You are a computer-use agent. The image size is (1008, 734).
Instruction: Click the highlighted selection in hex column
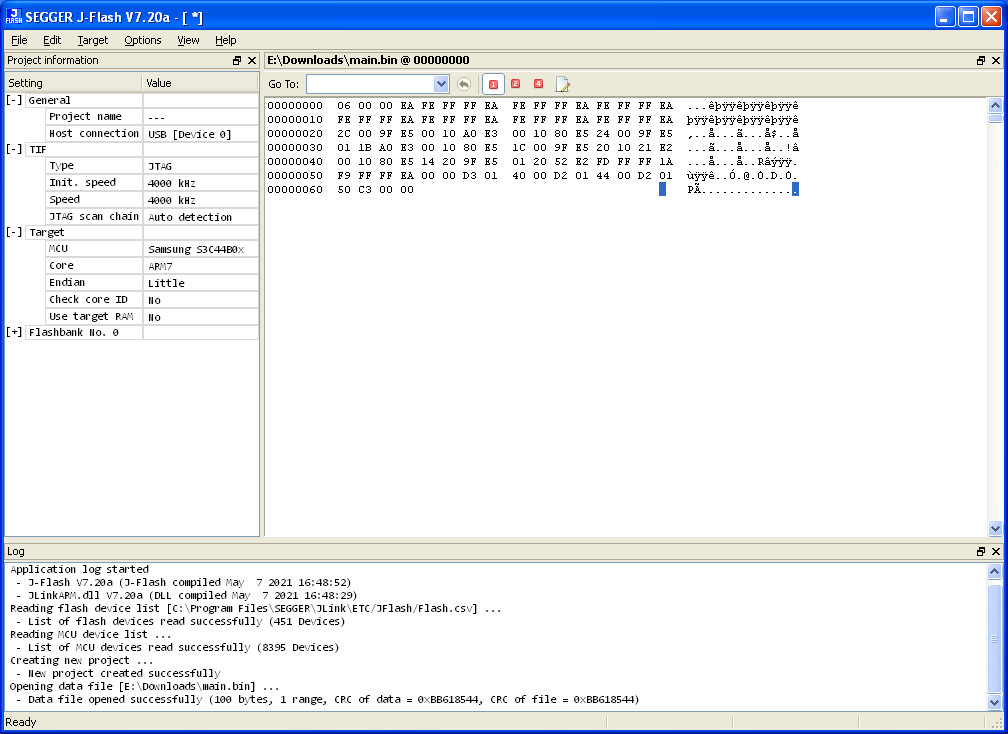(662, 190)
